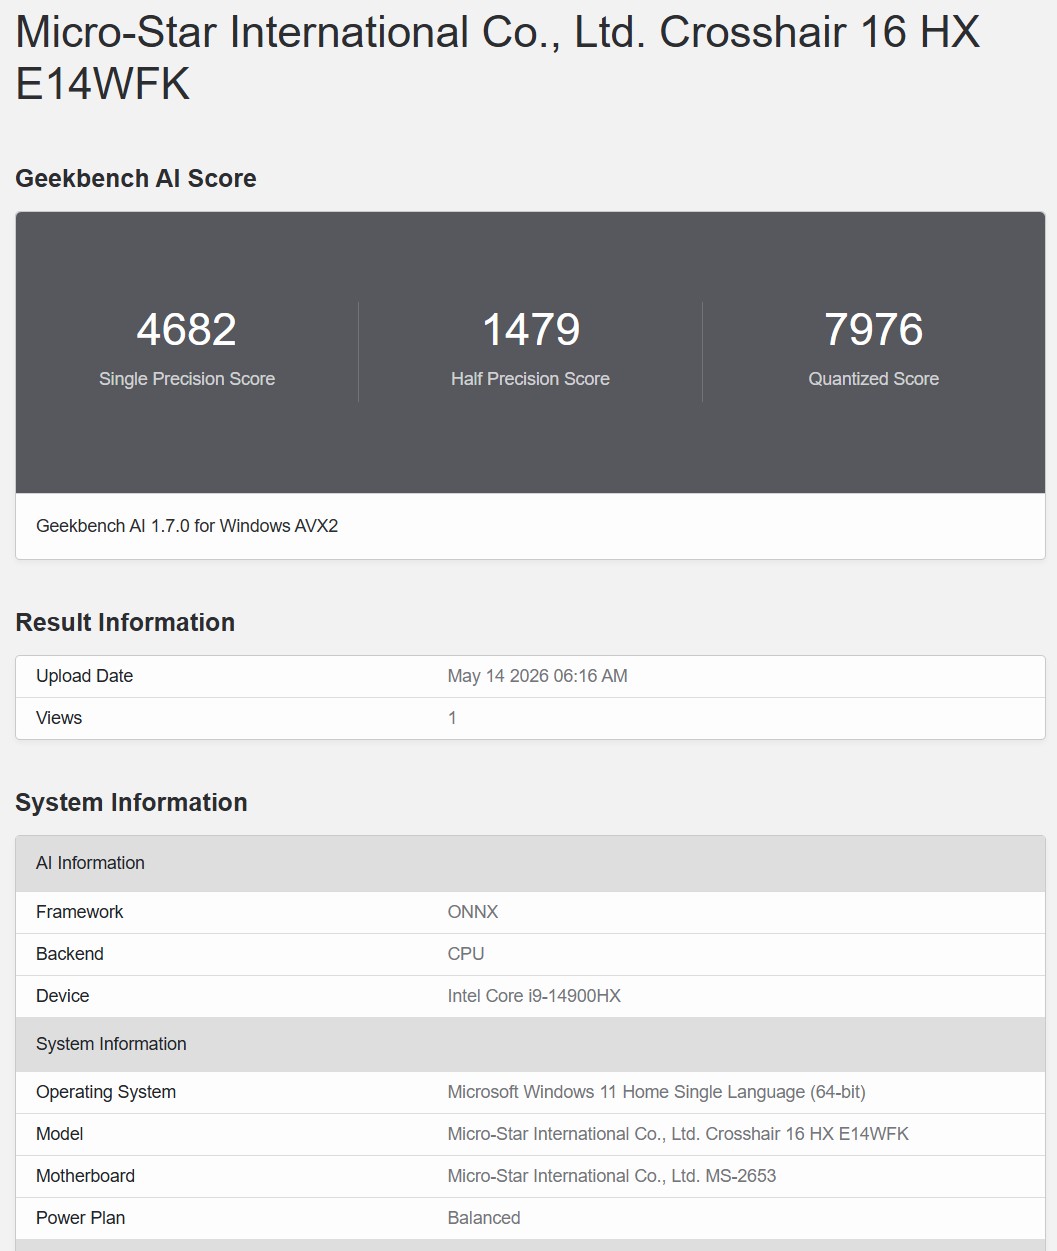The height and width of the screenshot is (1251, 1057).
Task: Select the Views count value '1'
Action: click(x=452, y=718)
